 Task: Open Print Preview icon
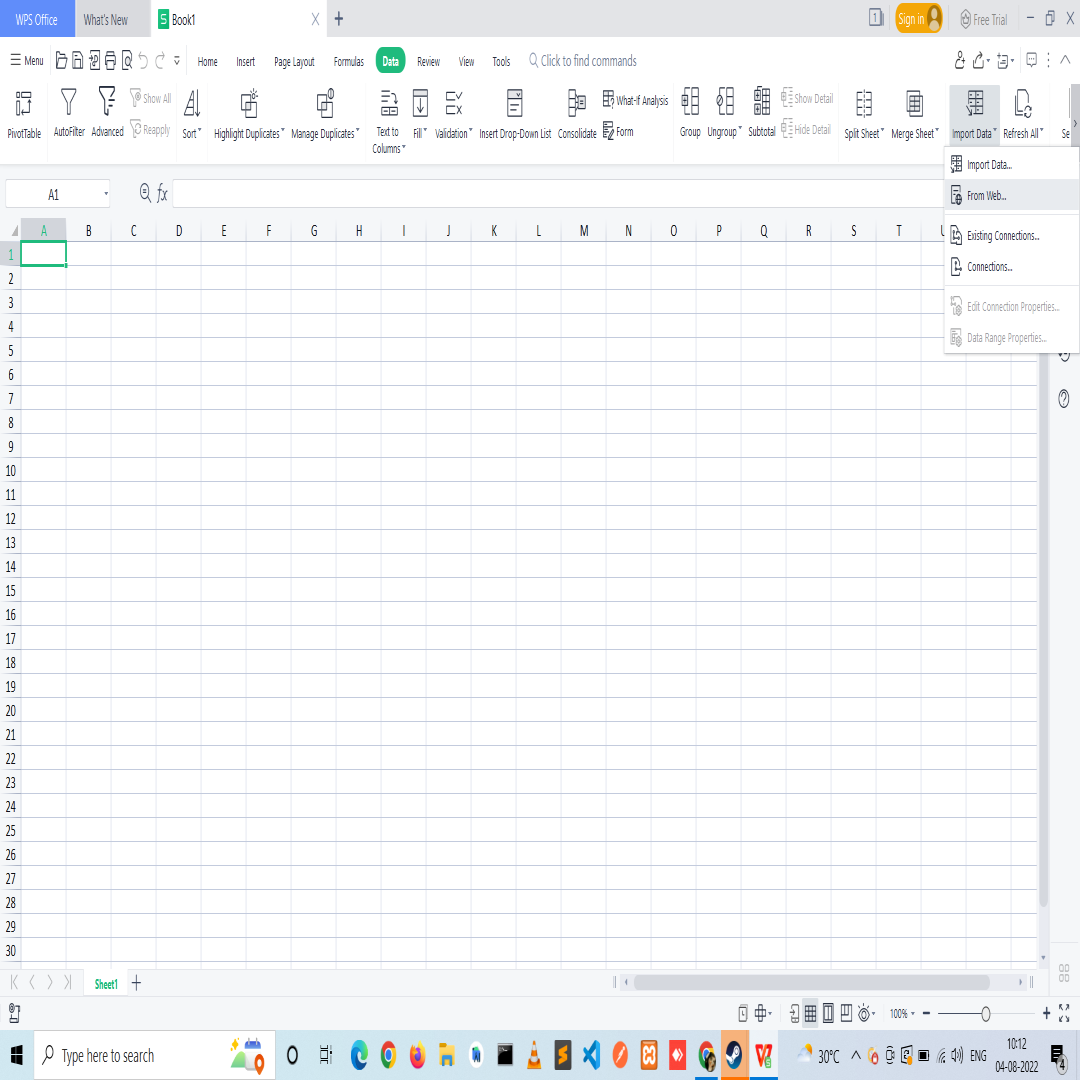click(x=127, y=61)
